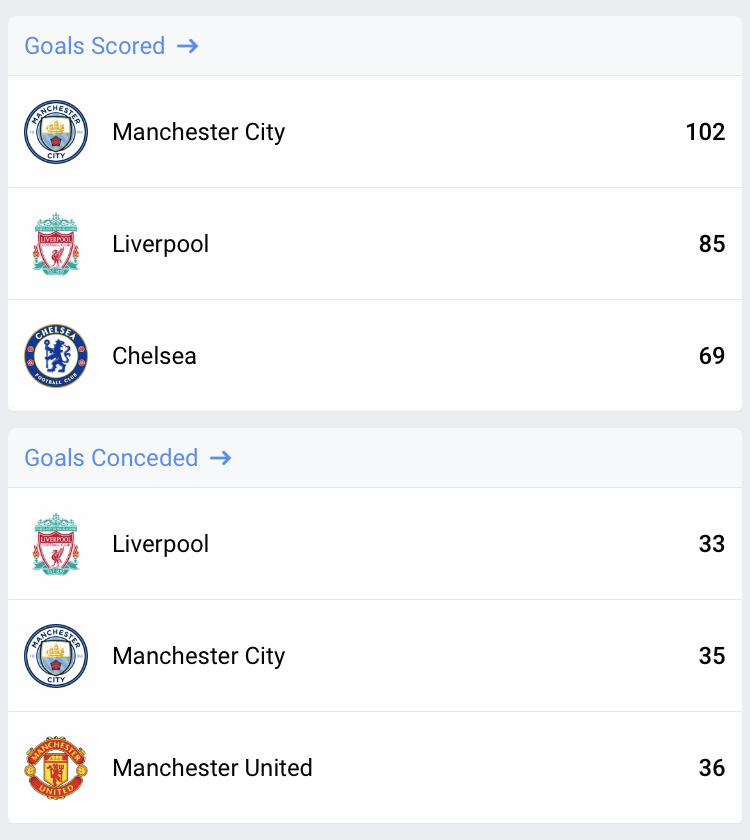Open the Goals Scored full list link
The image size is (750, 840).
tap(94, 46)
